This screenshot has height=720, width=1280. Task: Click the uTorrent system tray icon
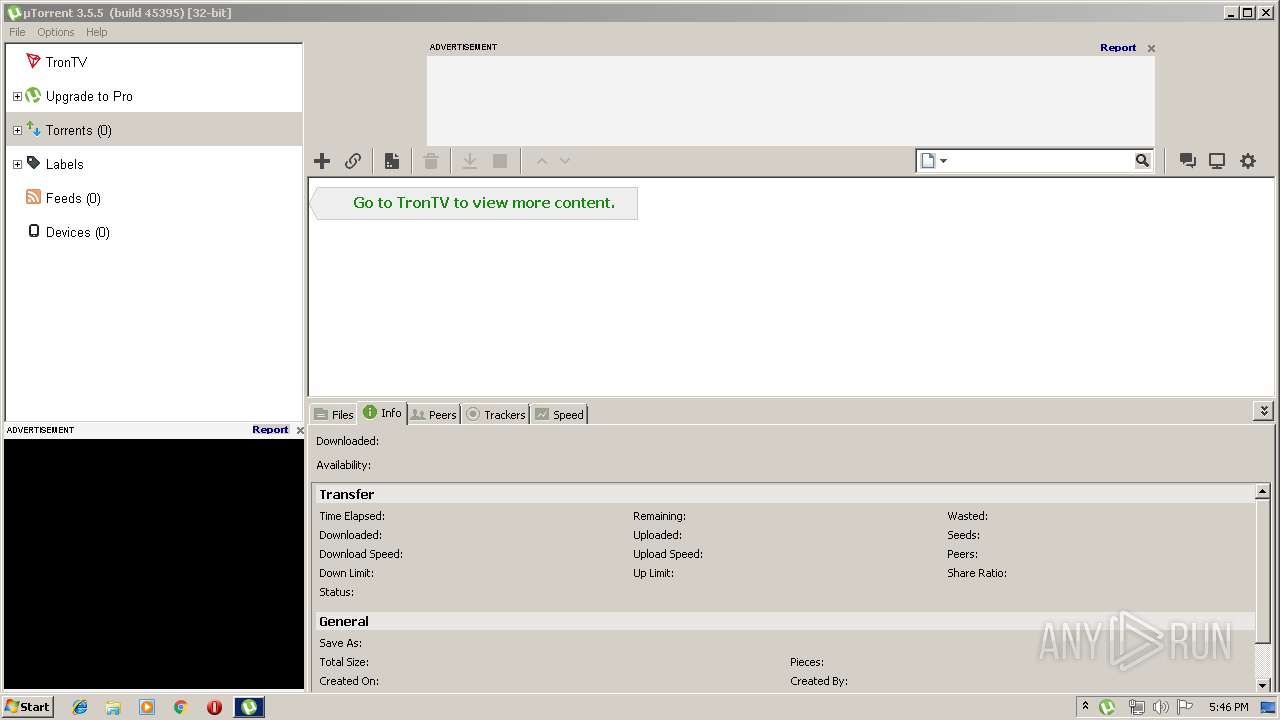[1107, 707]
